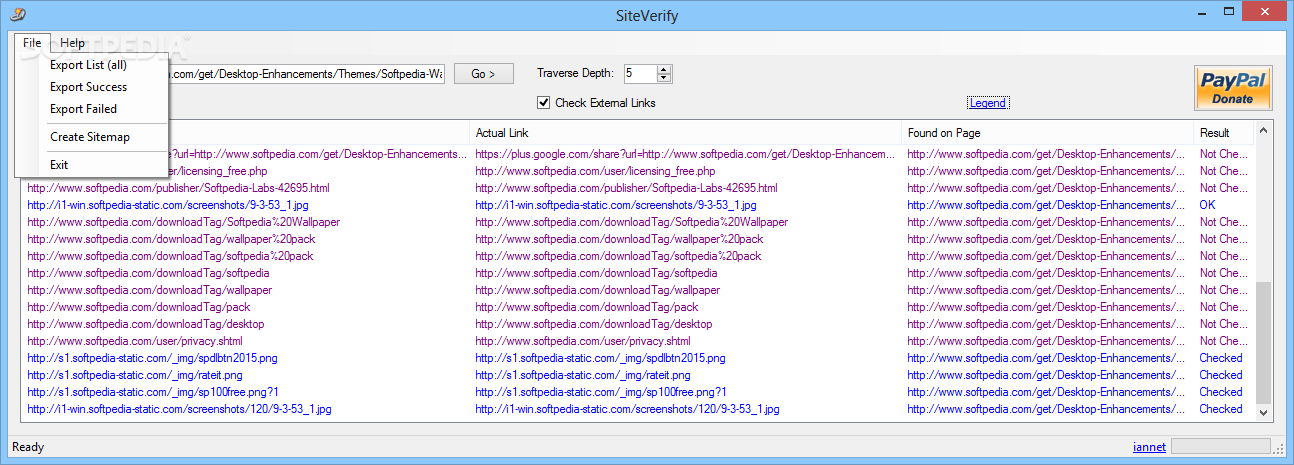Select the screenshots/120/9-3-53_1.jpg Actual Link cell

[627, 409]
